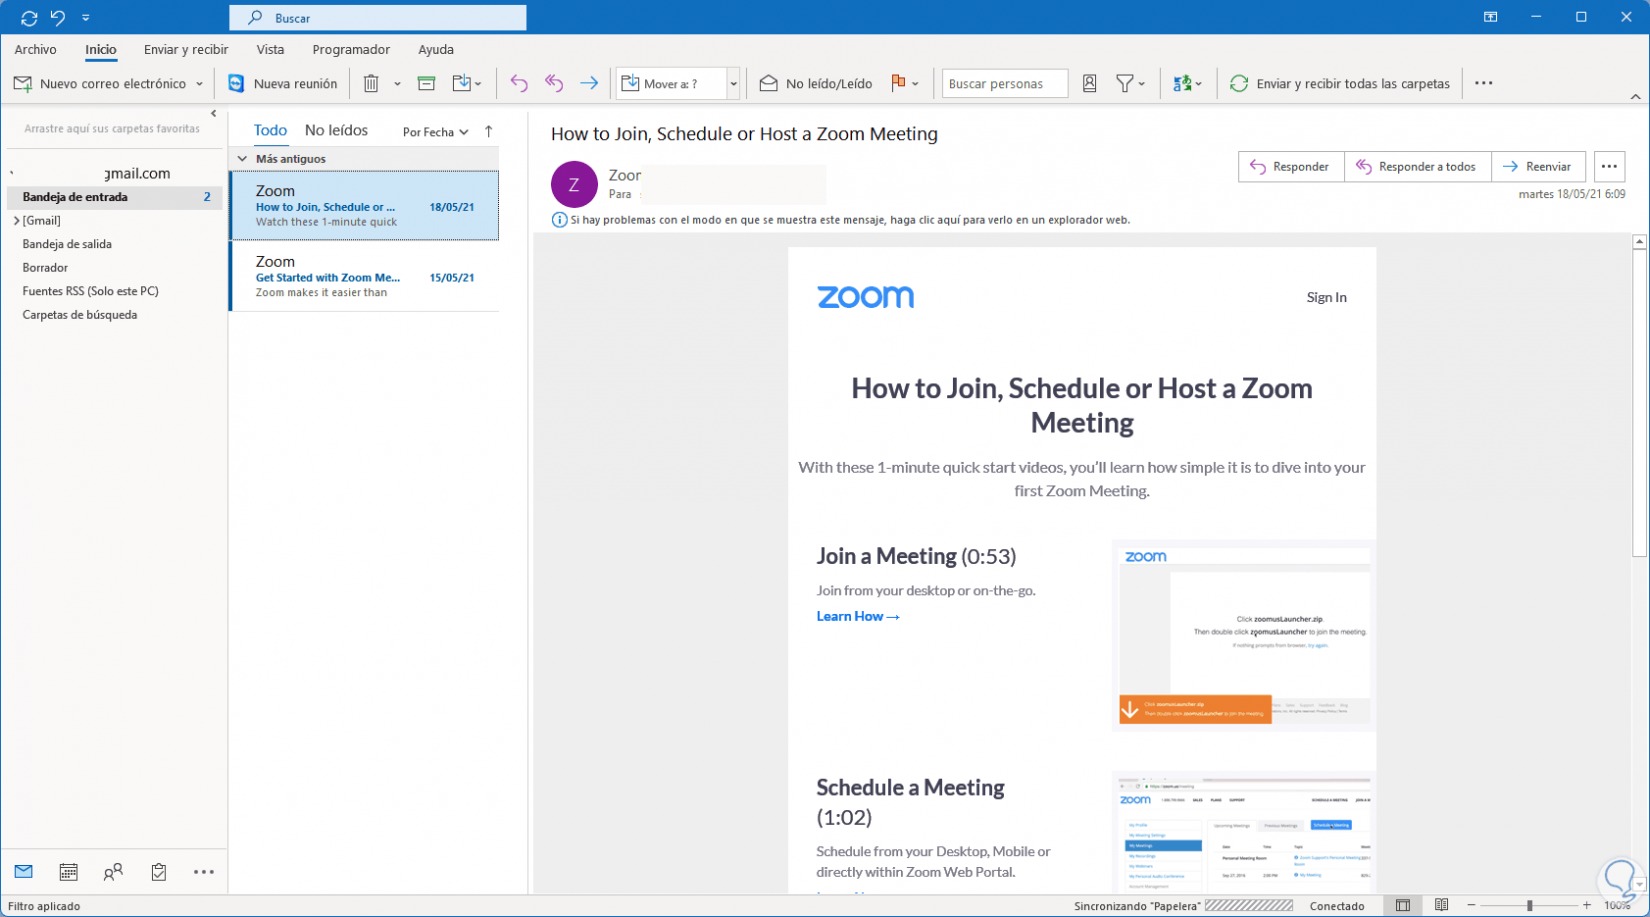
Task: Open the move-to-folder icon dropdown
Action: (x=467, y=84)
